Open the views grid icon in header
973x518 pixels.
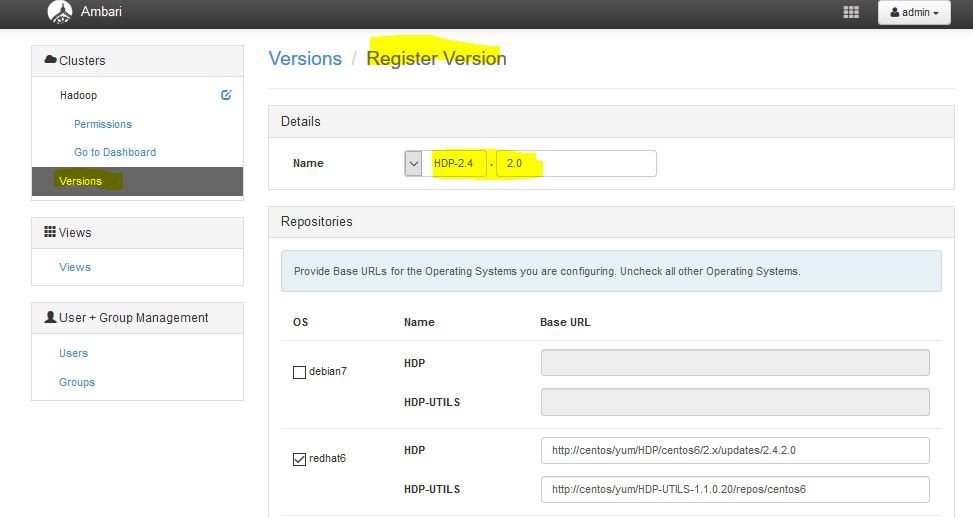[851, 12]
